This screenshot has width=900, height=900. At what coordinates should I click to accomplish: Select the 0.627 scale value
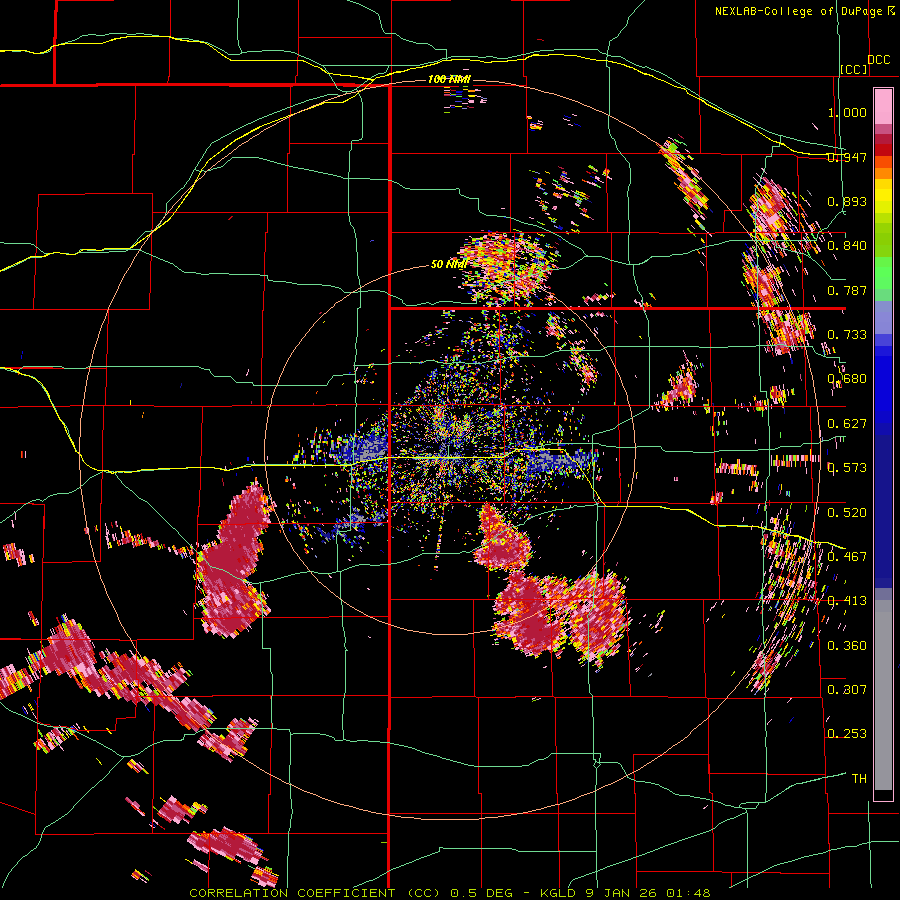847,424
